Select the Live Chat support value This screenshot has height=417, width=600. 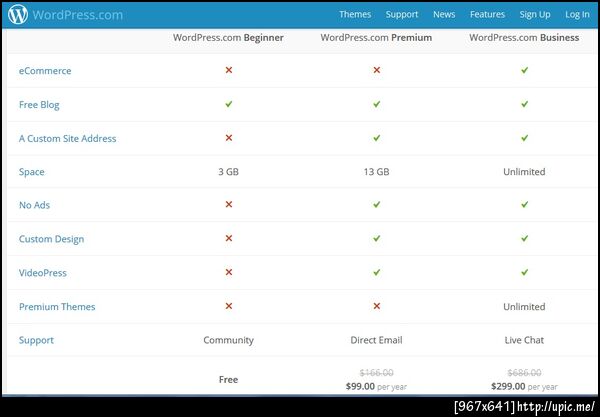[524, 340]
